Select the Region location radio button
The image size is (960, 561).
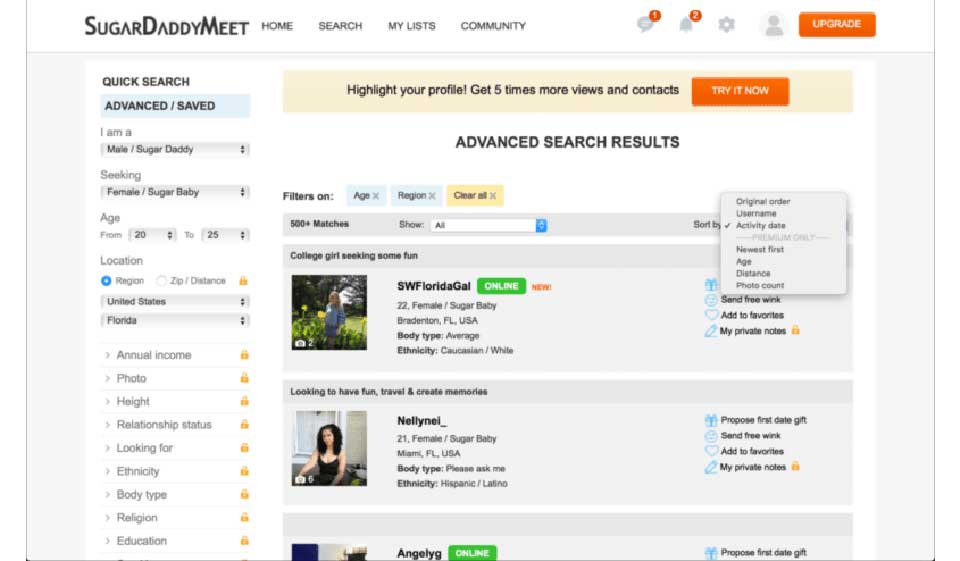[x=106, y=281]
